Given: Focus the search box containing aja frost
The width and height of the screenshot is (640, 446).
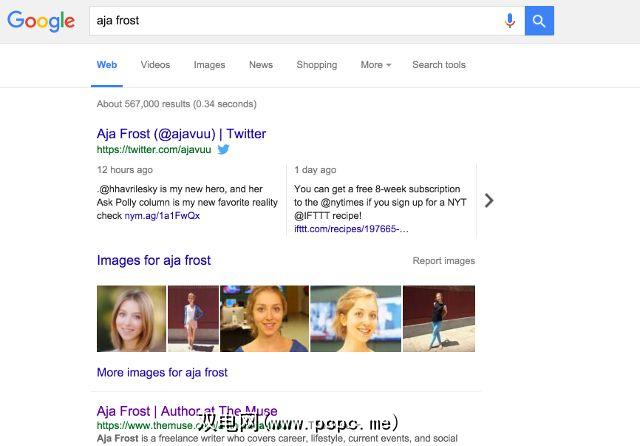Looking at the screenshot, I should point(290,20).
